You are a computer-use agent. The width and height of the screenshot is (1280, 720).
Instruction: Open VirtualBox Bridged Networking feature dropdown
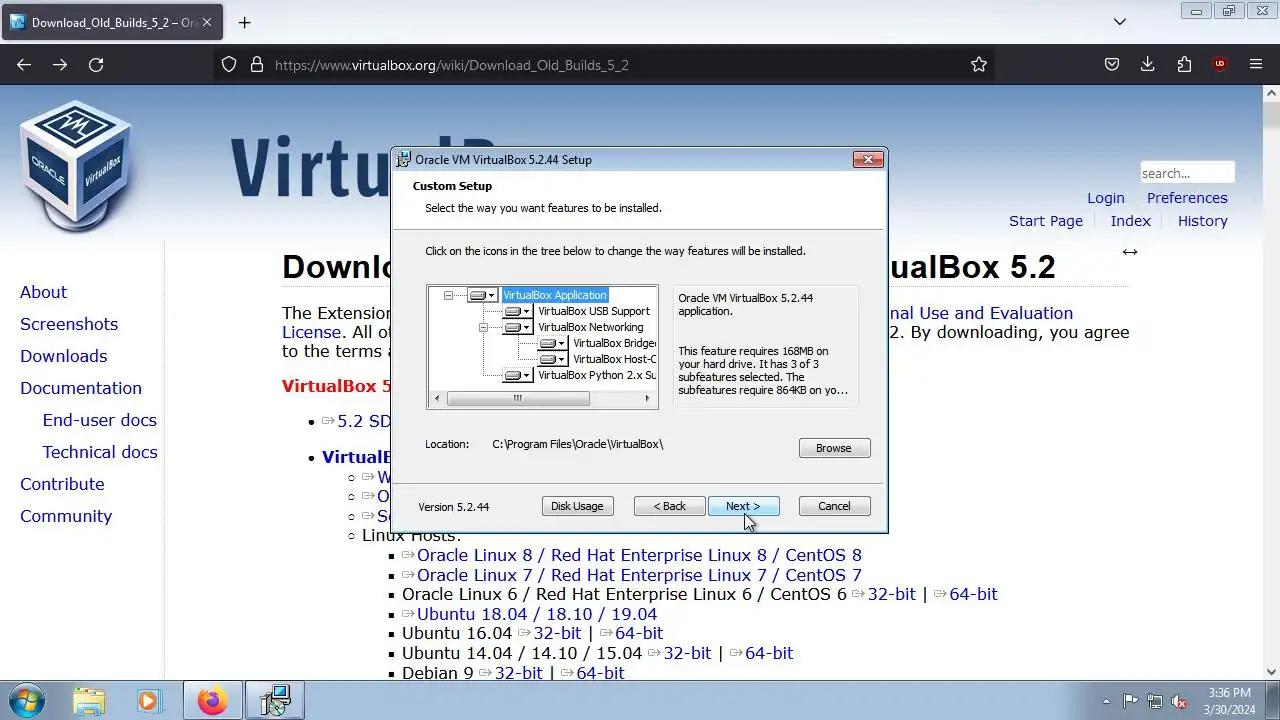point(552,344)
